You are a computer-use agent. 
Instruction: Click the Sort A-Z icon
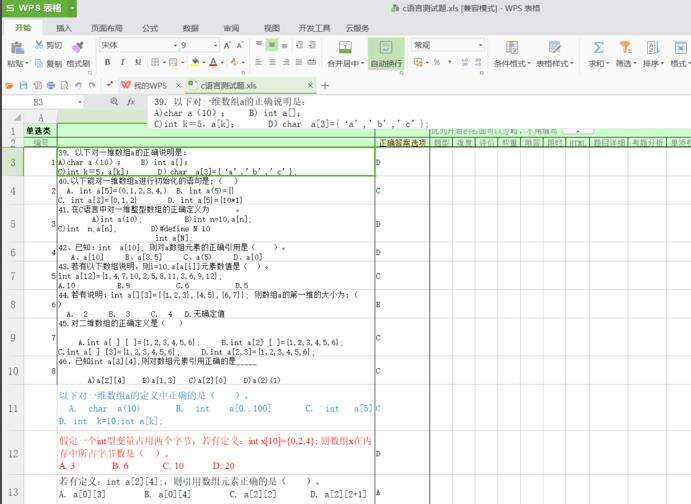[653, 48]
